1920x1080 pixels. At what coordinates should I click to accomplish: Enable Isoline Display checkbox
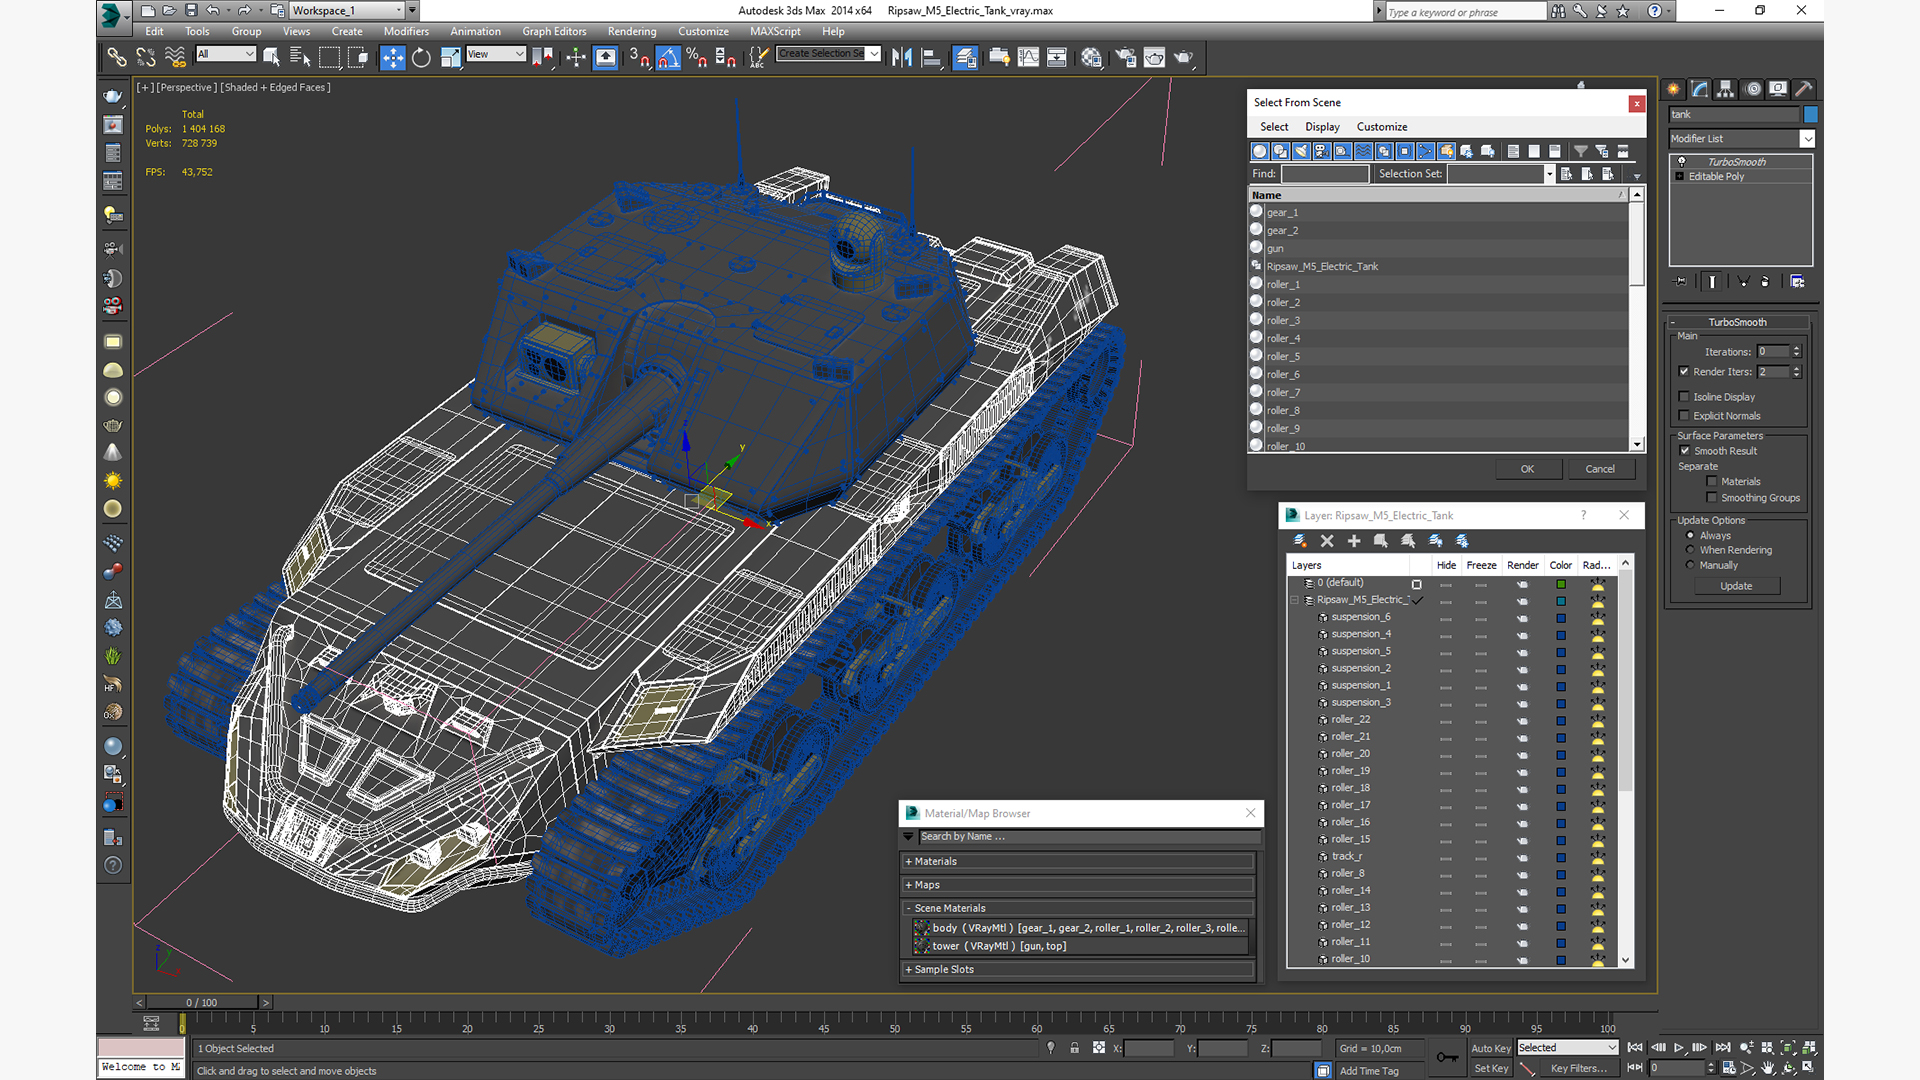click(1684, 397)
